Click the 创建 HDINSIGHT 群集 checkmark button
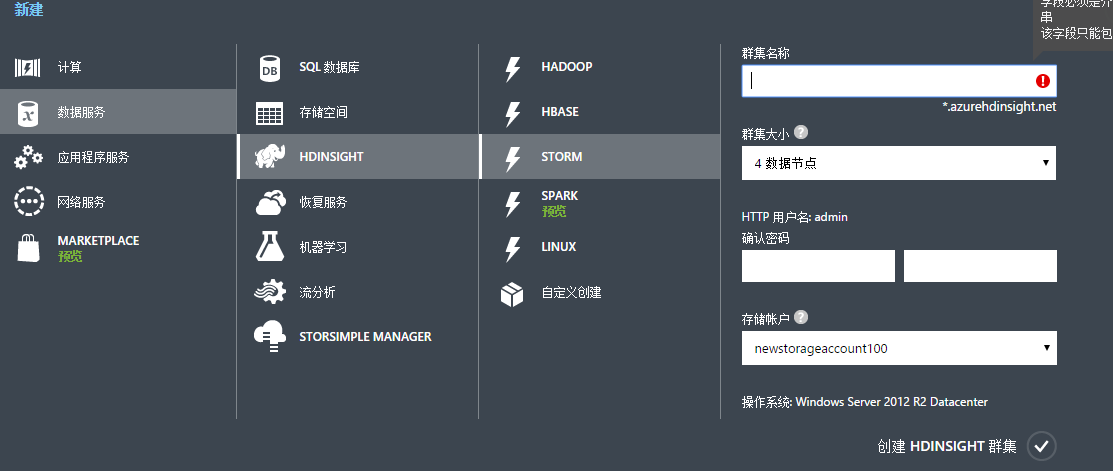This screenshot has width=1113, height=471. [x=1042, y=446]
